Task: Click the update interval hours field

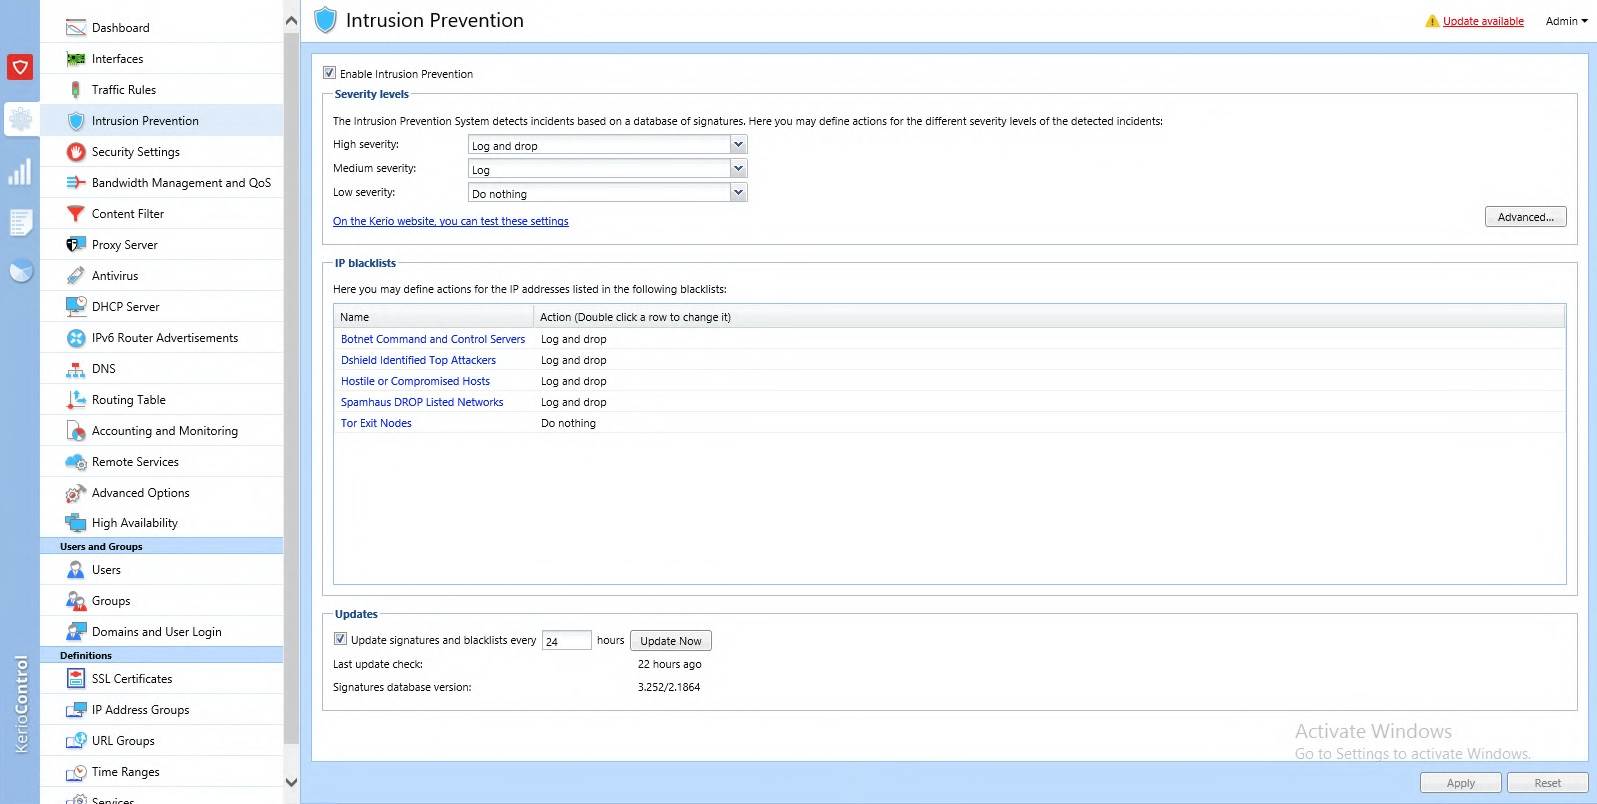Action: pyautogui.click(x=566, y=641)
